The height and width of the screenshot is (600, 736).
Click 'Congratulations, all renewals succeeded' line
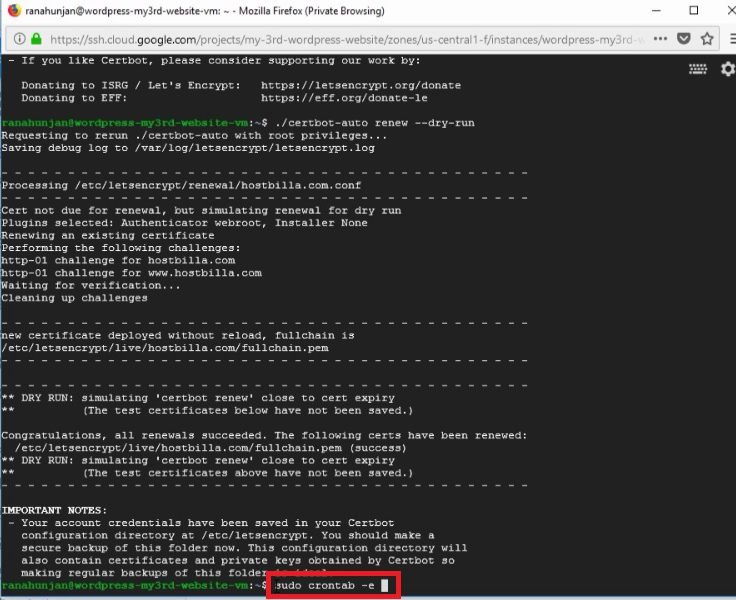264,436
